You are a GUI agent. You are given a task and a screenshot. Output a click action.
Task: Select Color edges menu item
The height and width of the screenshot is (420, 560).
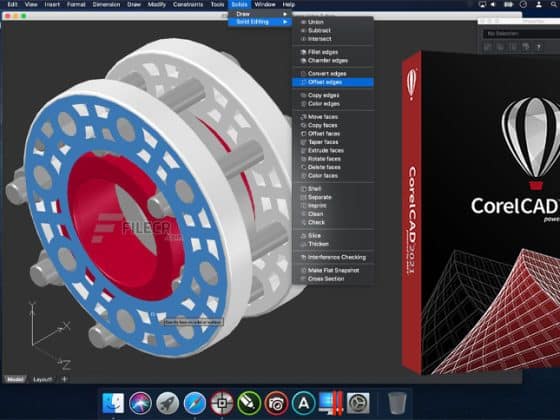[333, 104]
